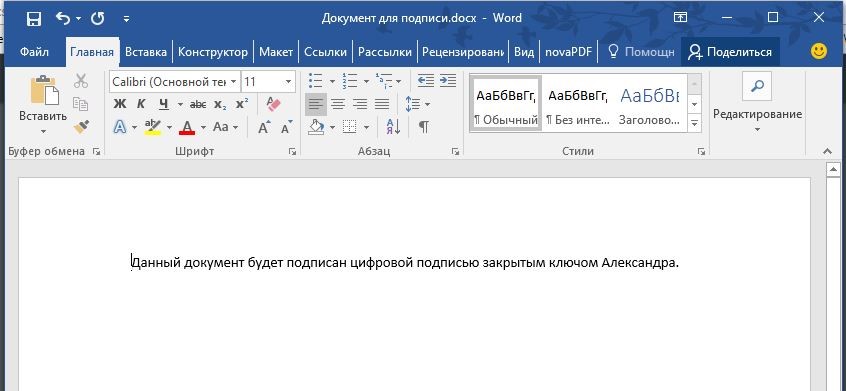The image size is (846, 391).
Task: Send feedback with the smiley face icon
Action: point(819,51)
